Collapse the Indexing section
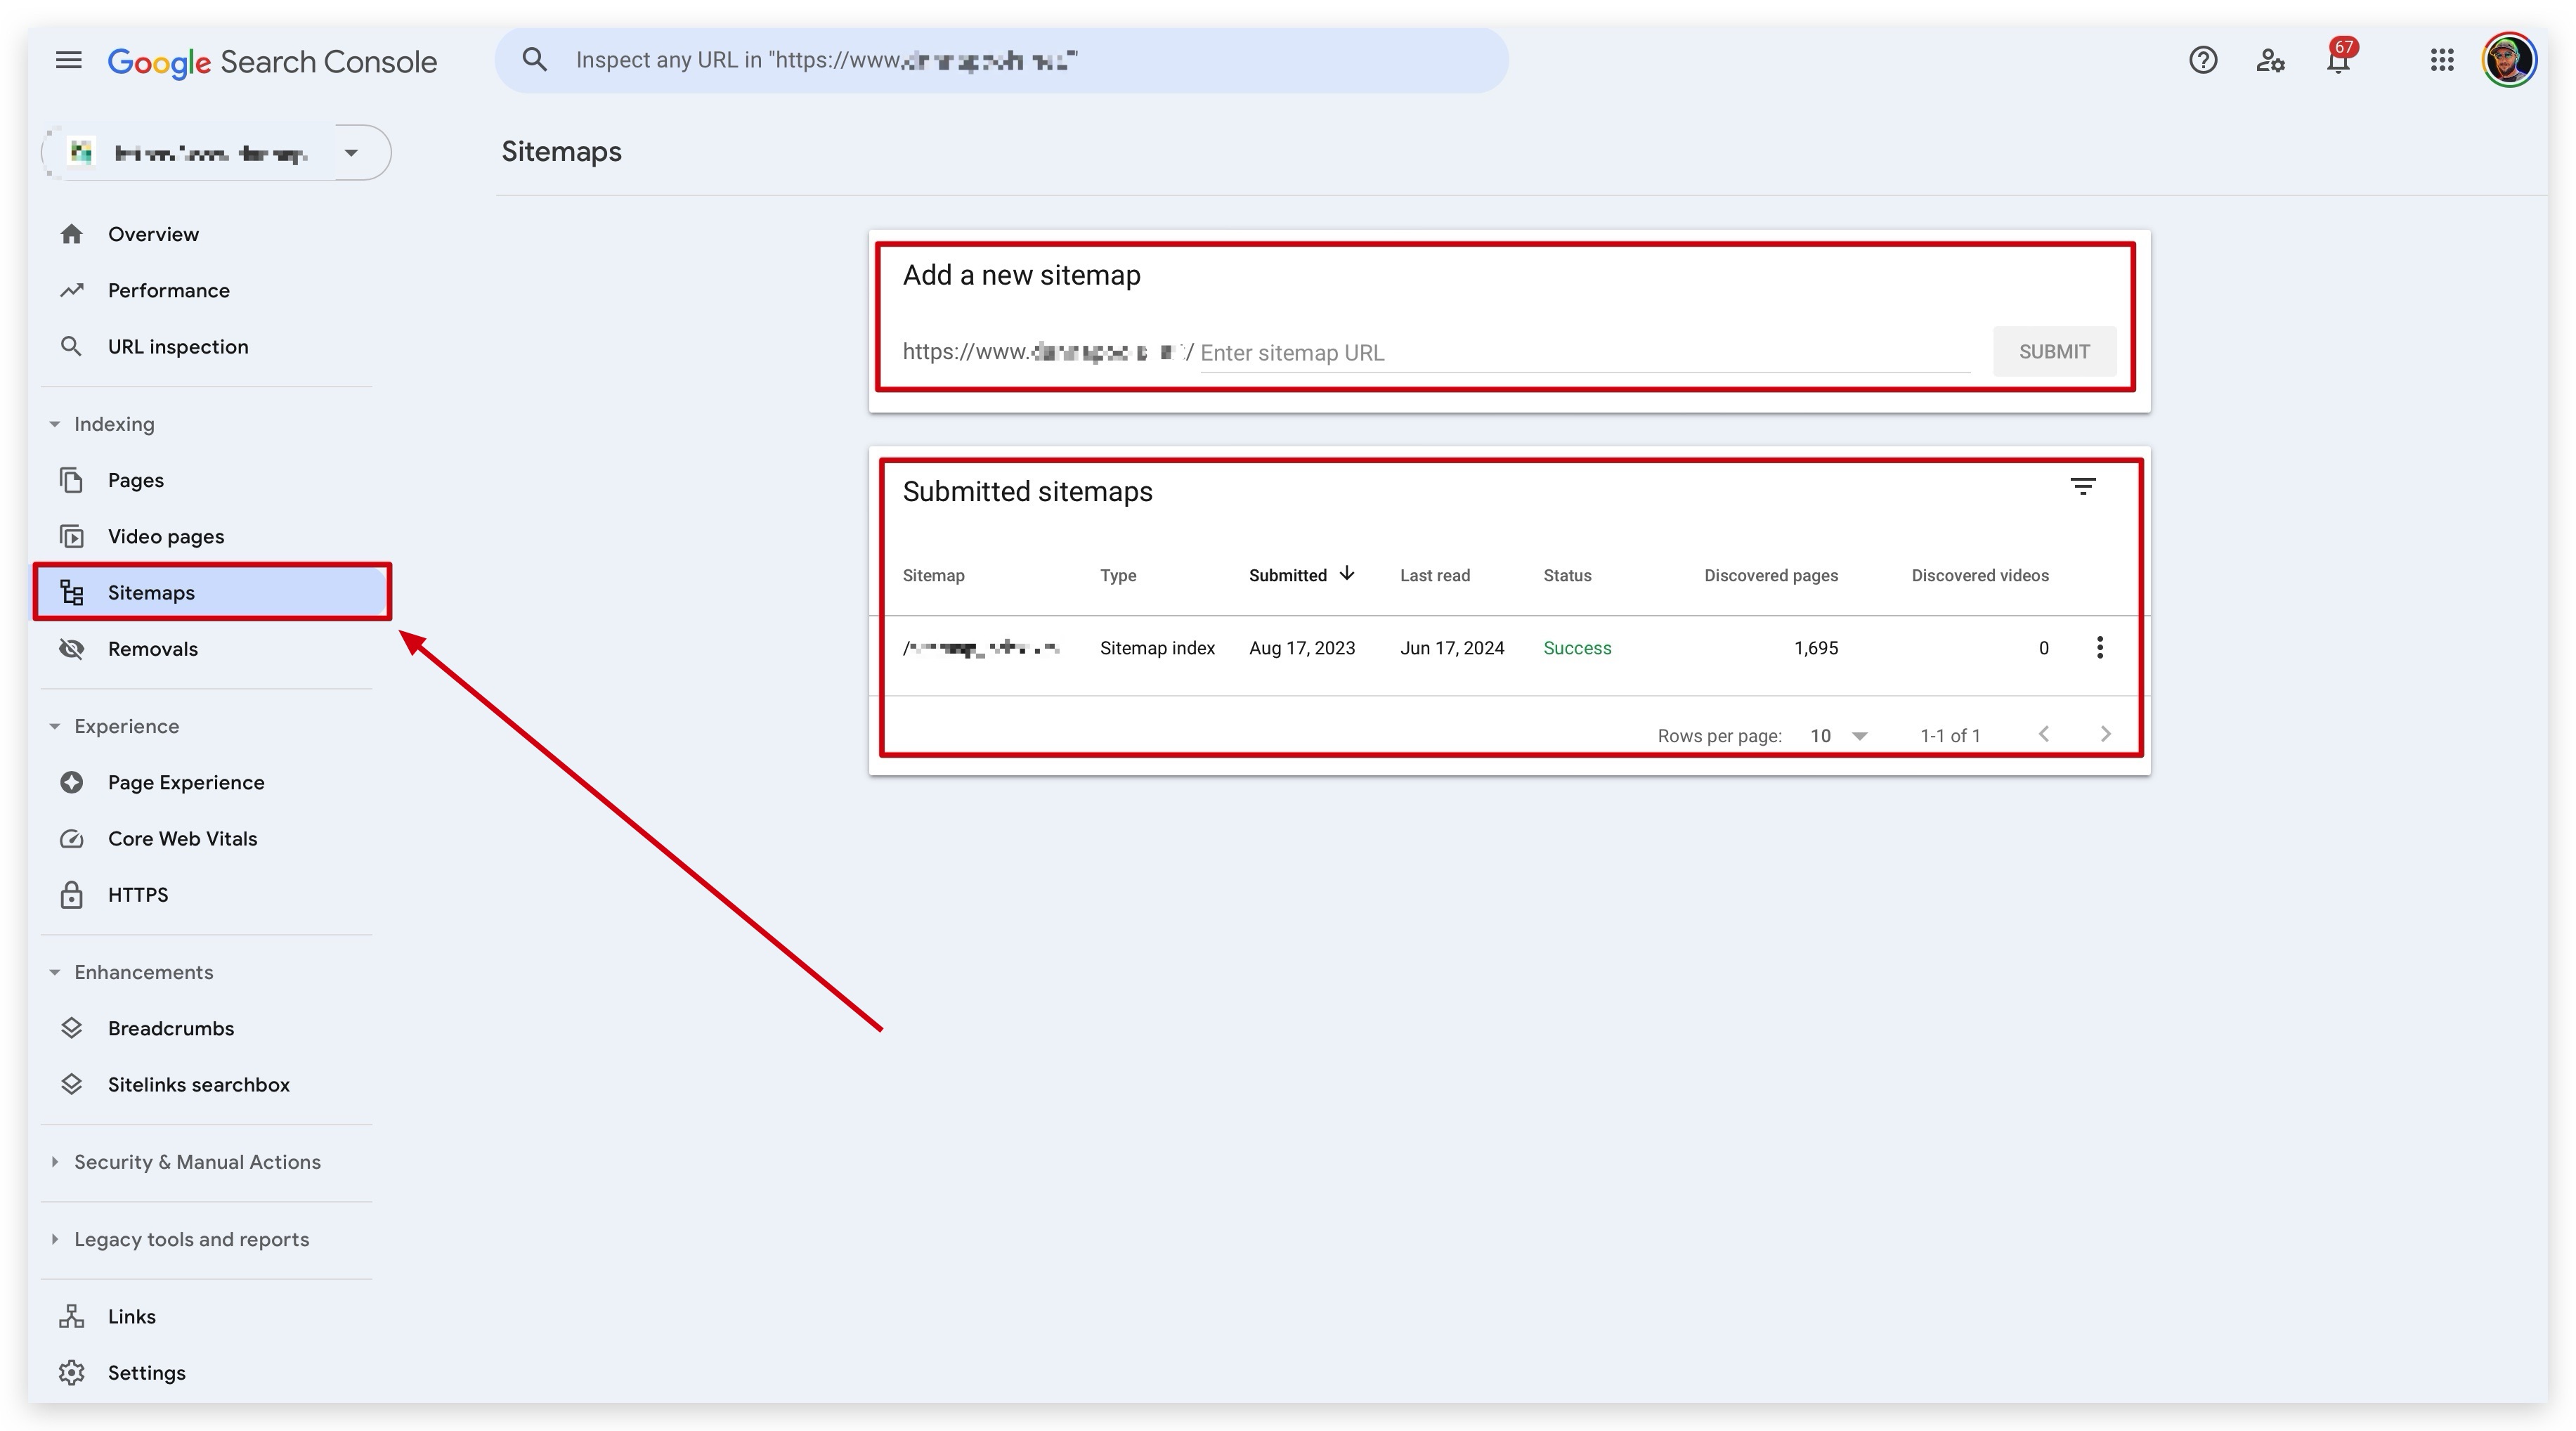Viewport: 2576px width, 1431px height. click(x=55, y=424)
